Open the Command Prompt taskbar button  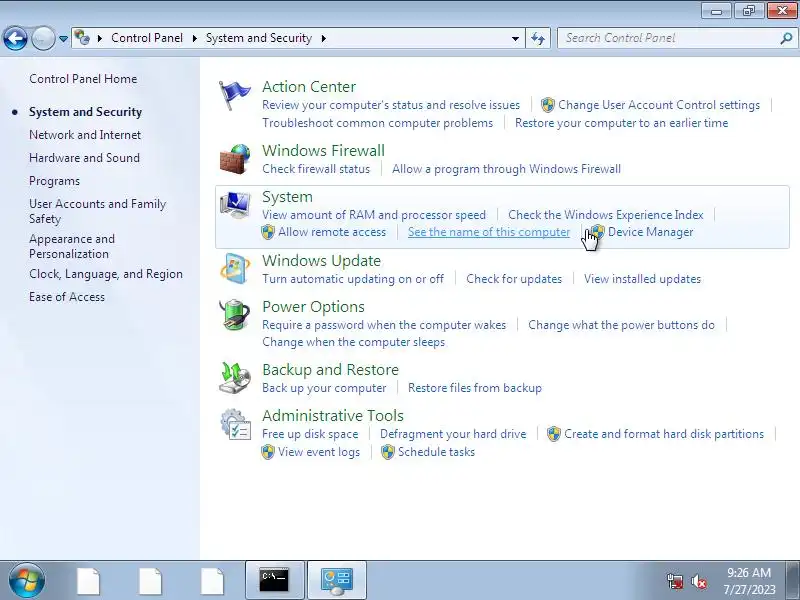click(274, 580)
